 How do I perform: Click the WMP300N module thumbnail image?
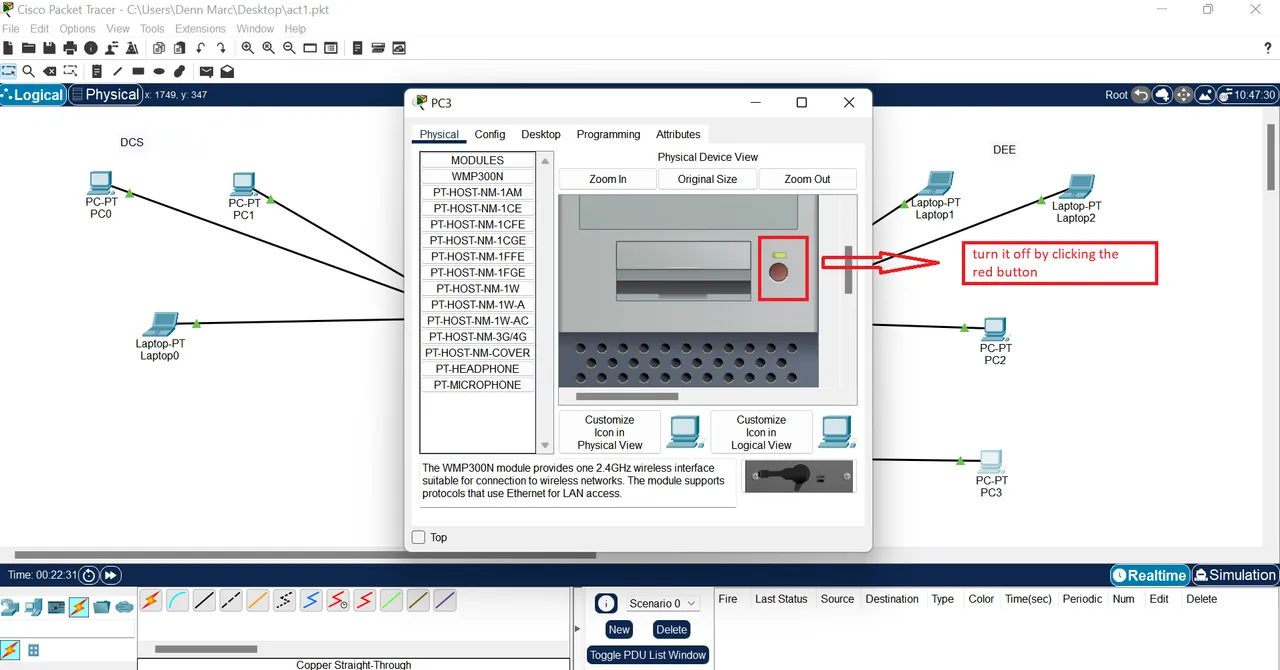point(800,476)
